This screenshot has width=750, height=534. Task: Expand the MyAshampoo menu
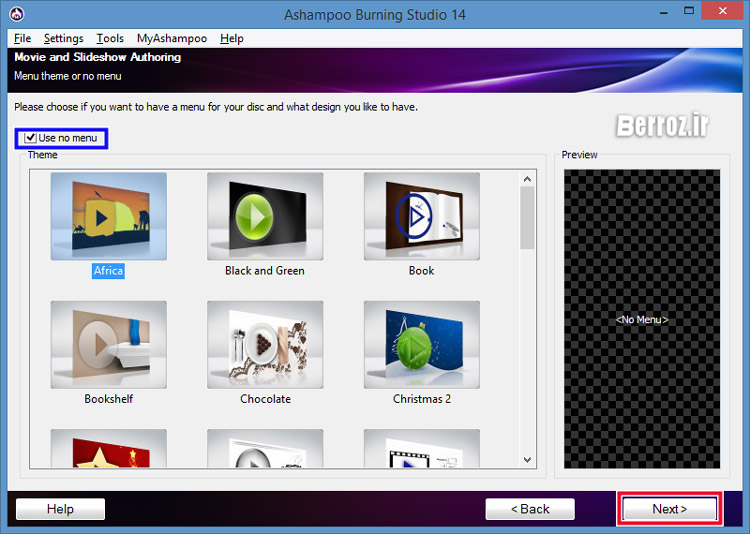[172, 38]
